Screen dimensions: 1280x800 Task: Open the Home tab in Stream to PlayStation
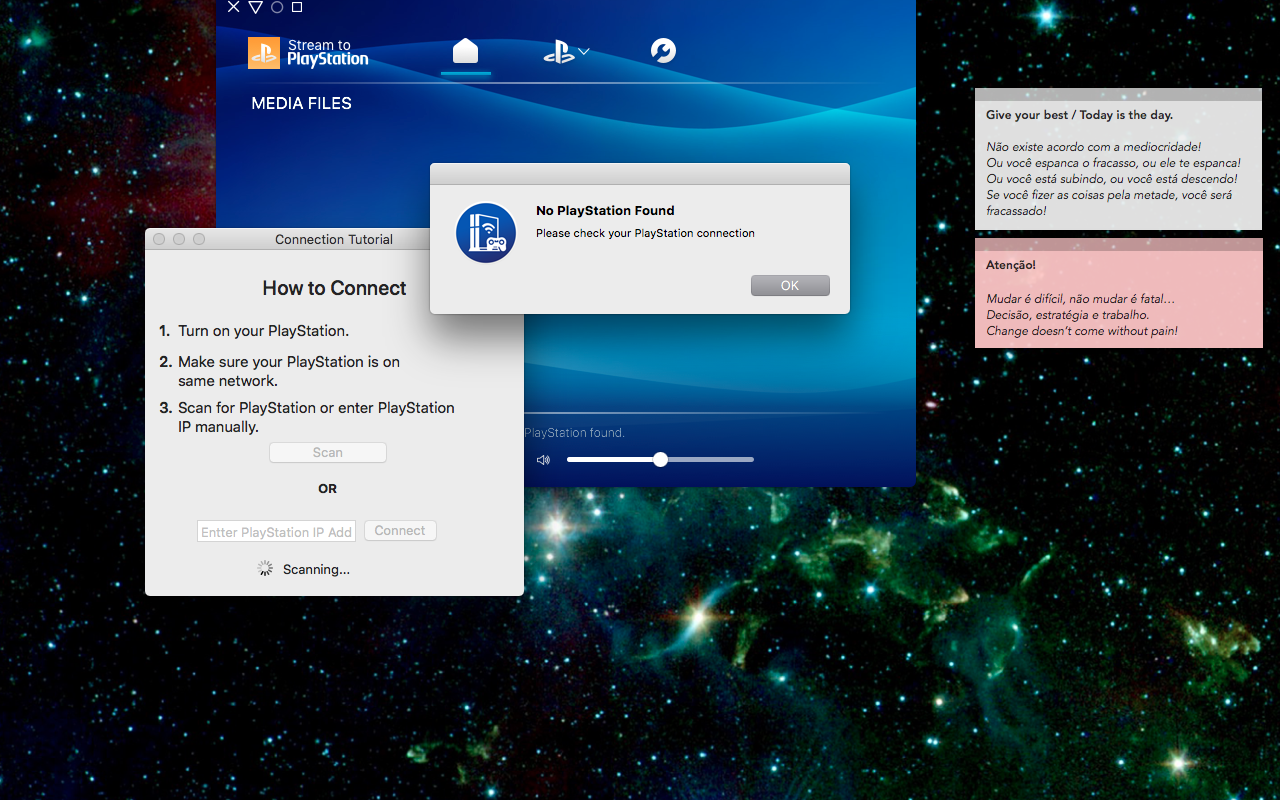point(466,51)
